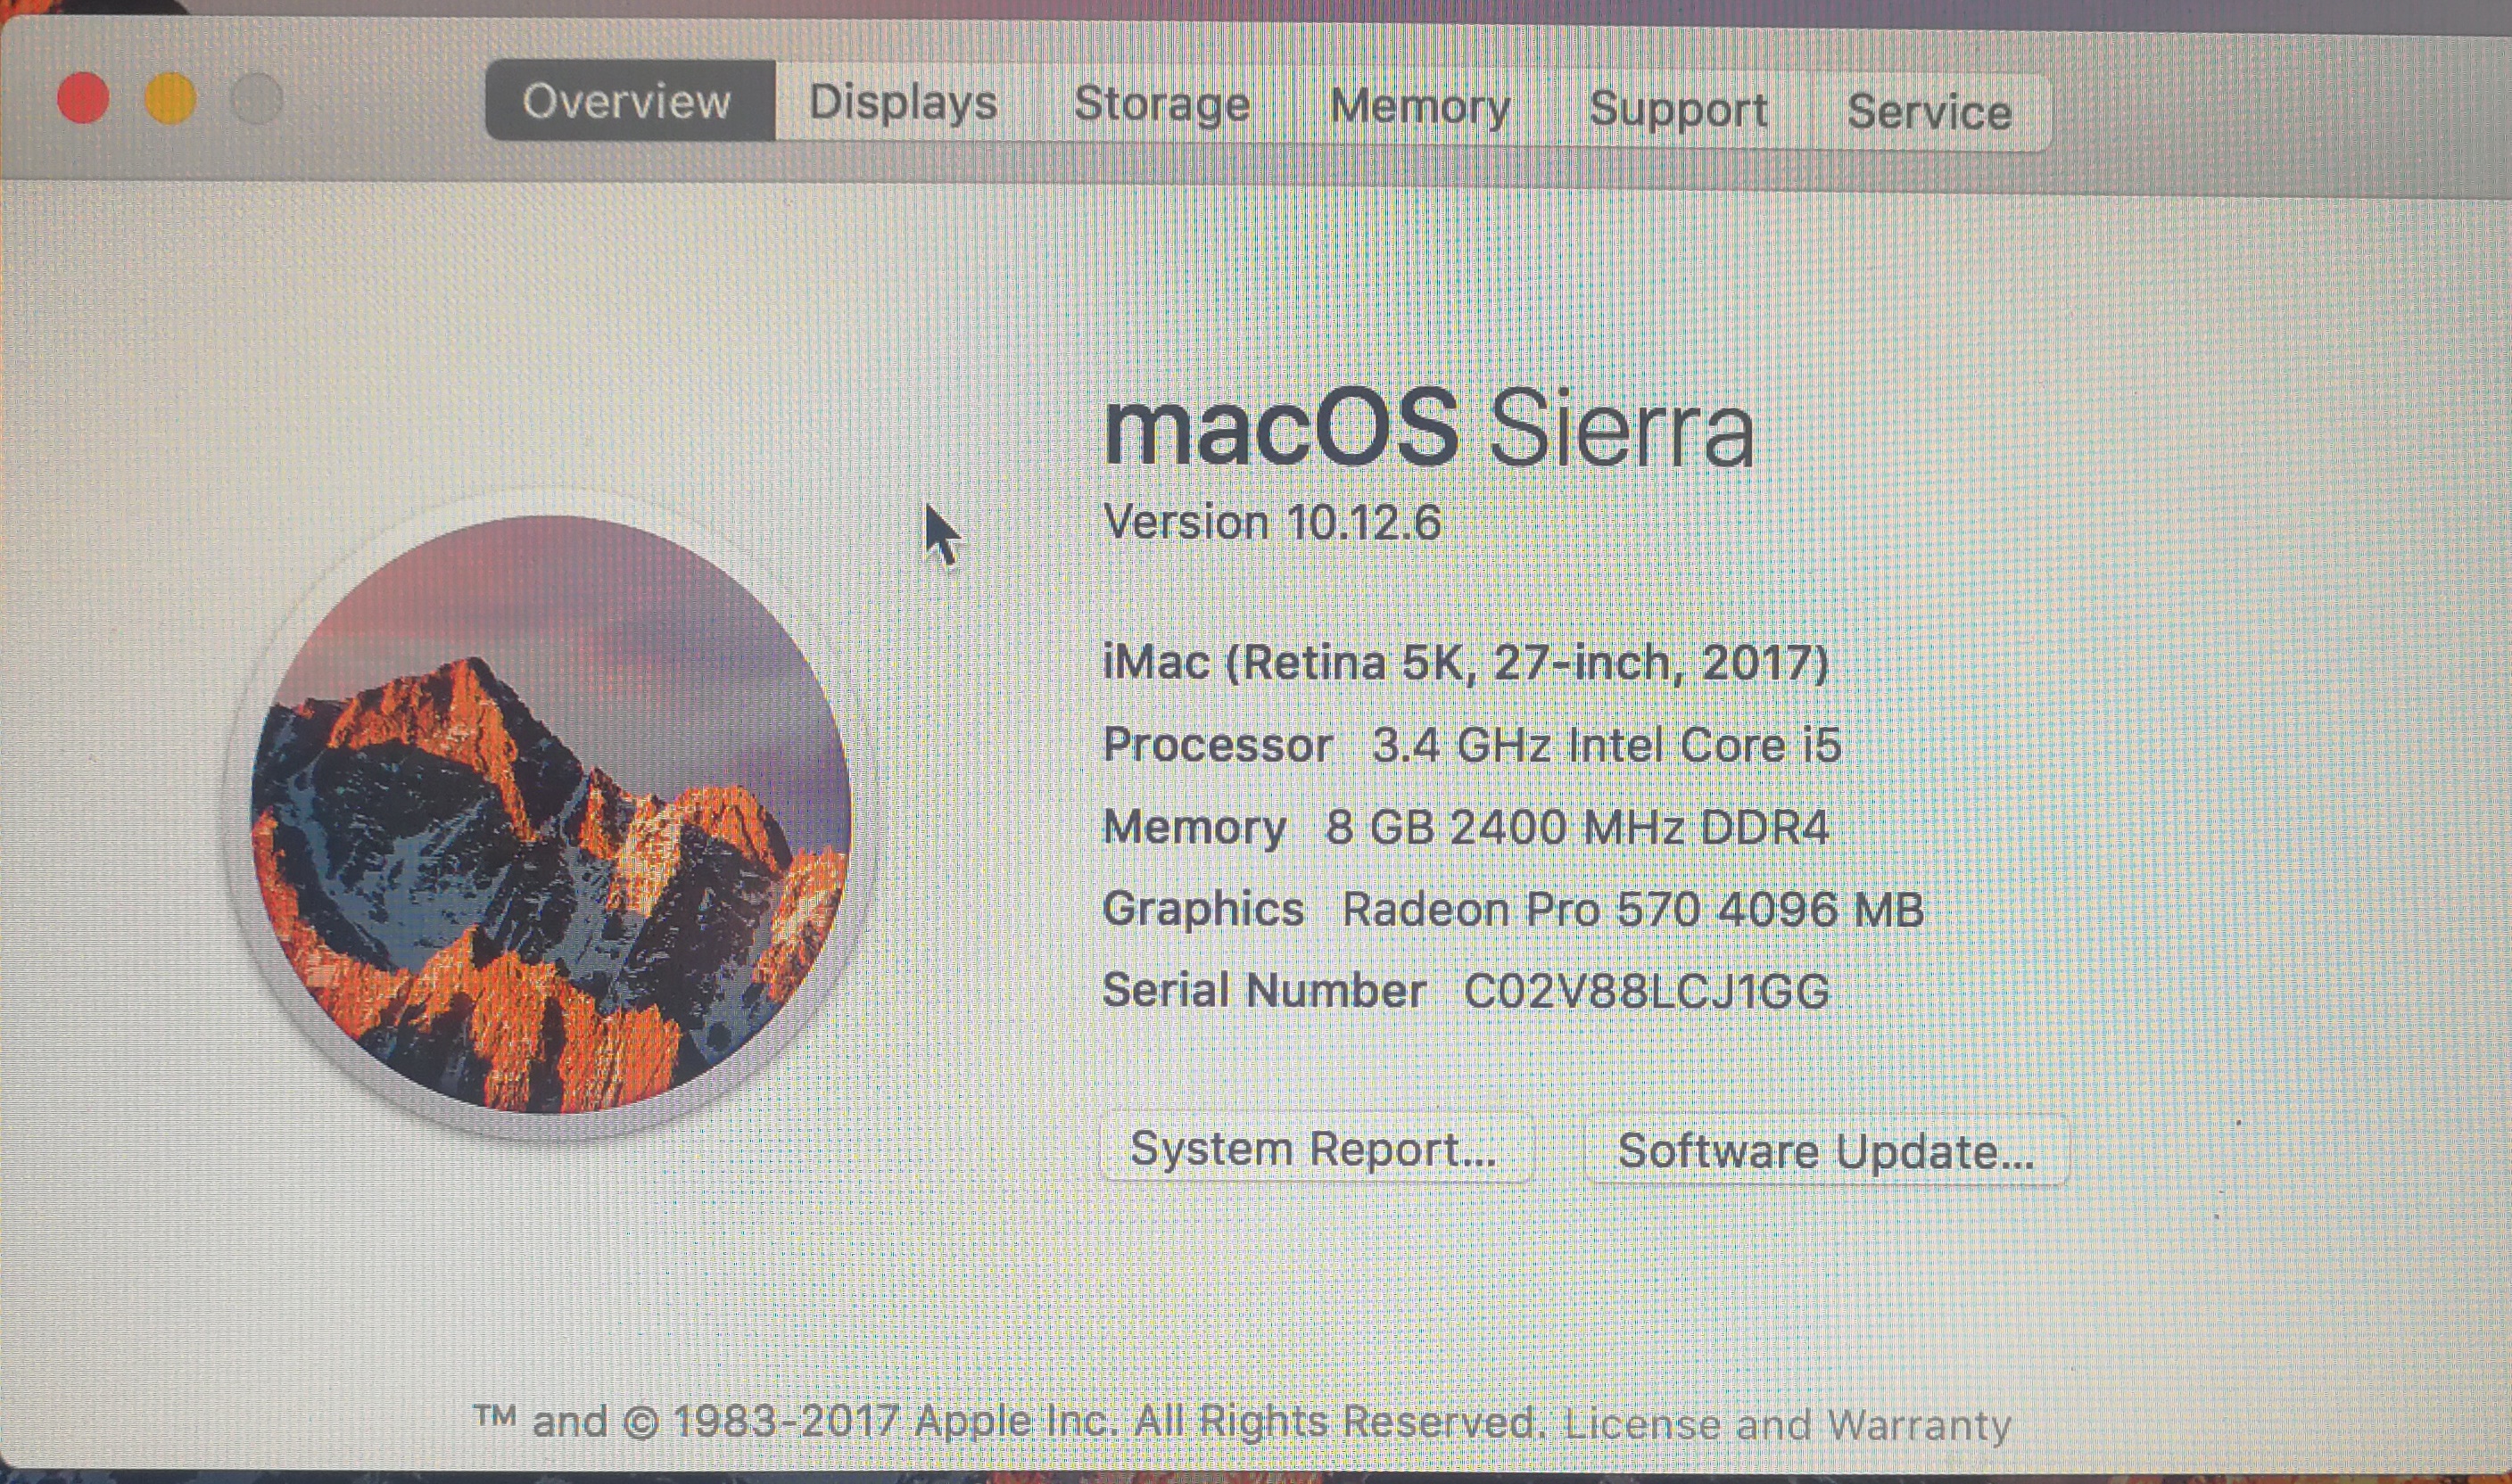The width and height of the screenshot is (2512, 1484).
Task: Click the iMac Retina 5K model name
Action: [1466, 663]
